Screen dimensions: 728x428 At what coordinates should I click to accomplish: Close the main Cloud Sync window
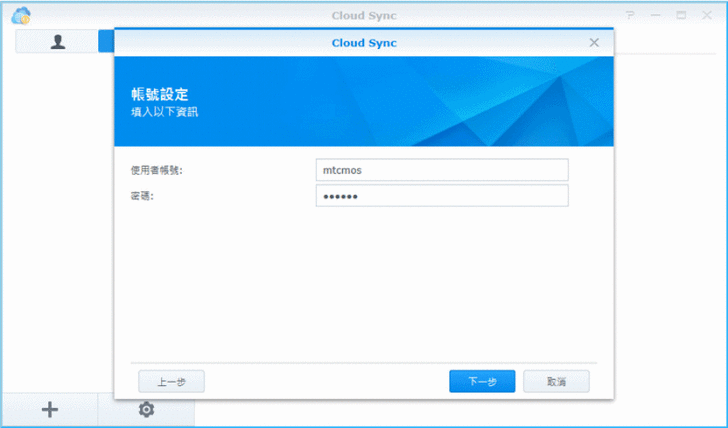click(x=707, y=15)
